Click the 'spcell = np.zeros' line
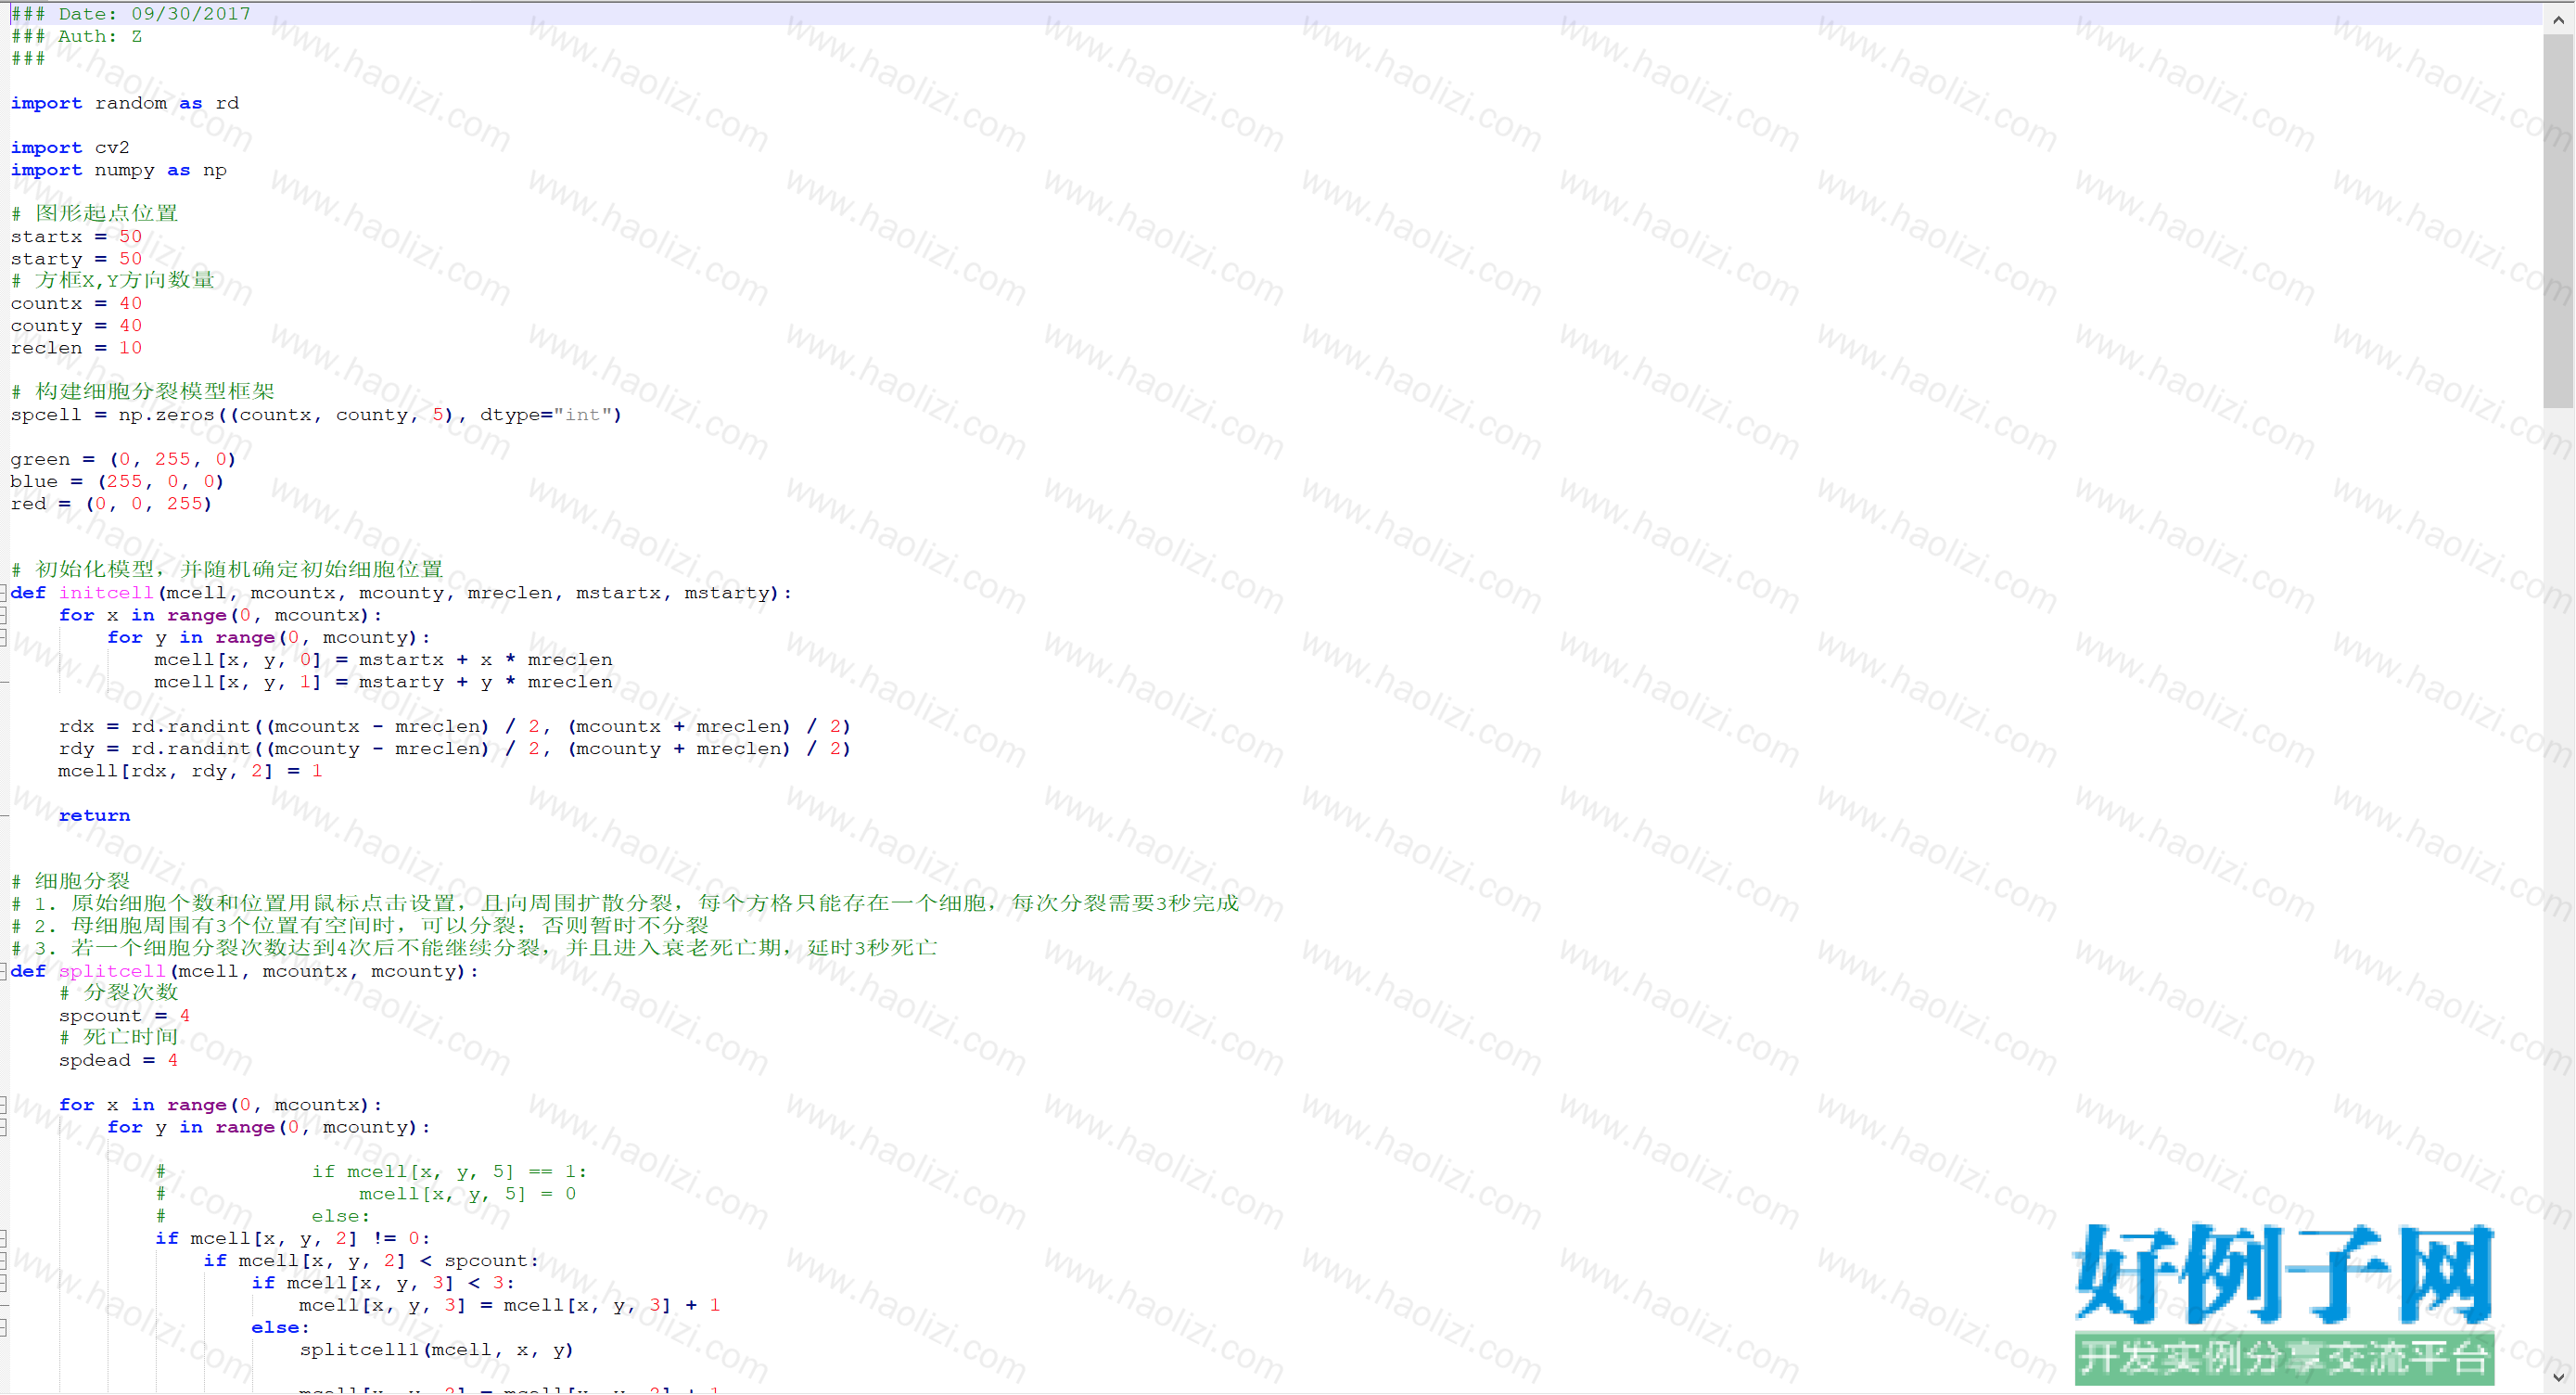2576x1395 pixels. pyautogui.click(x=316, y=415)
